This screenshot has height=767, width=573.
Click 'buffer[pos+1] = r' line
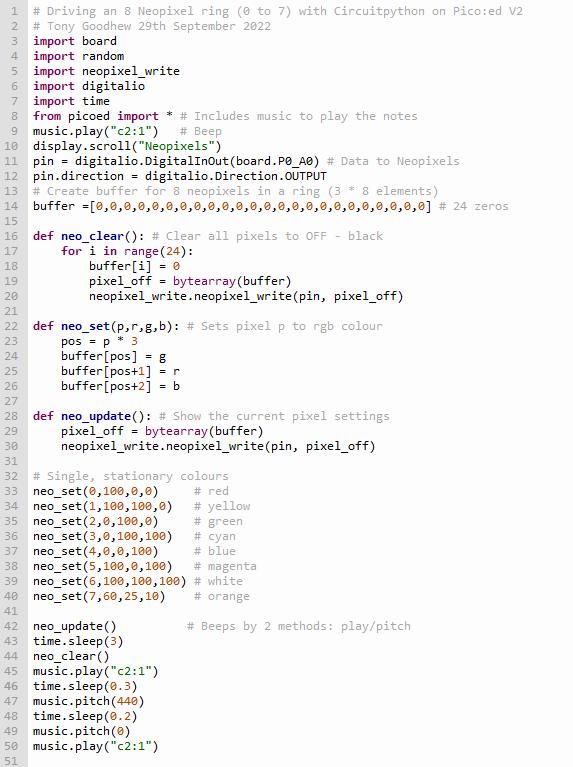coord(120,371)
